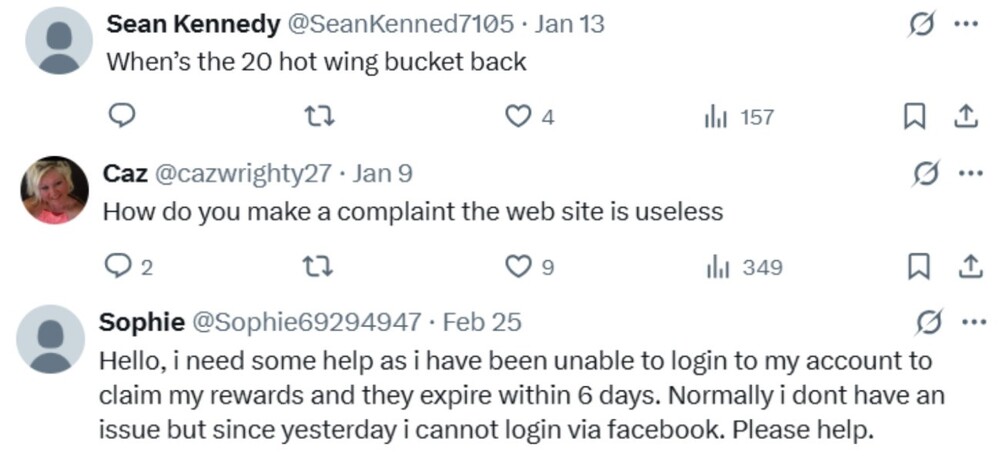Share Sean Kennedy's tweet
Image resolution: width=1000 pixels, height=462 pixels.
tap(965, 118)
